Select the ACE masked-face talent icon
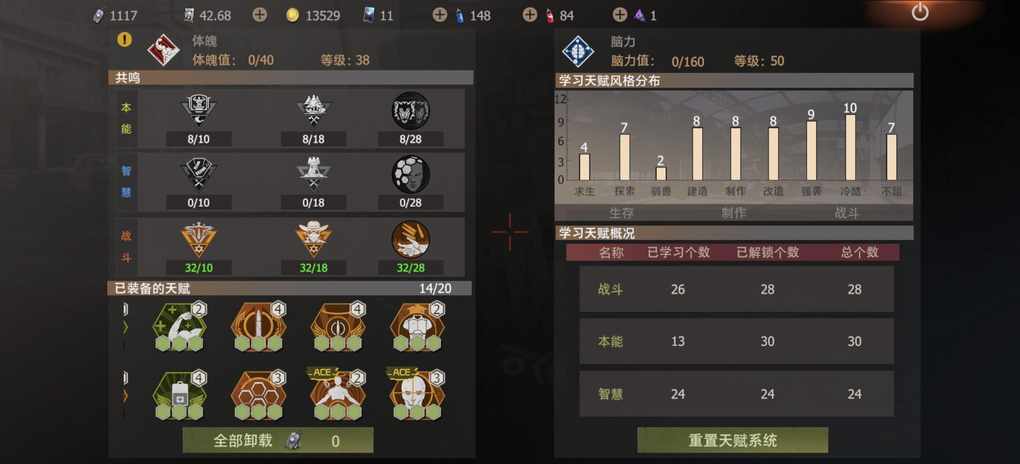The image size is (1020, 464). (418, 393)
